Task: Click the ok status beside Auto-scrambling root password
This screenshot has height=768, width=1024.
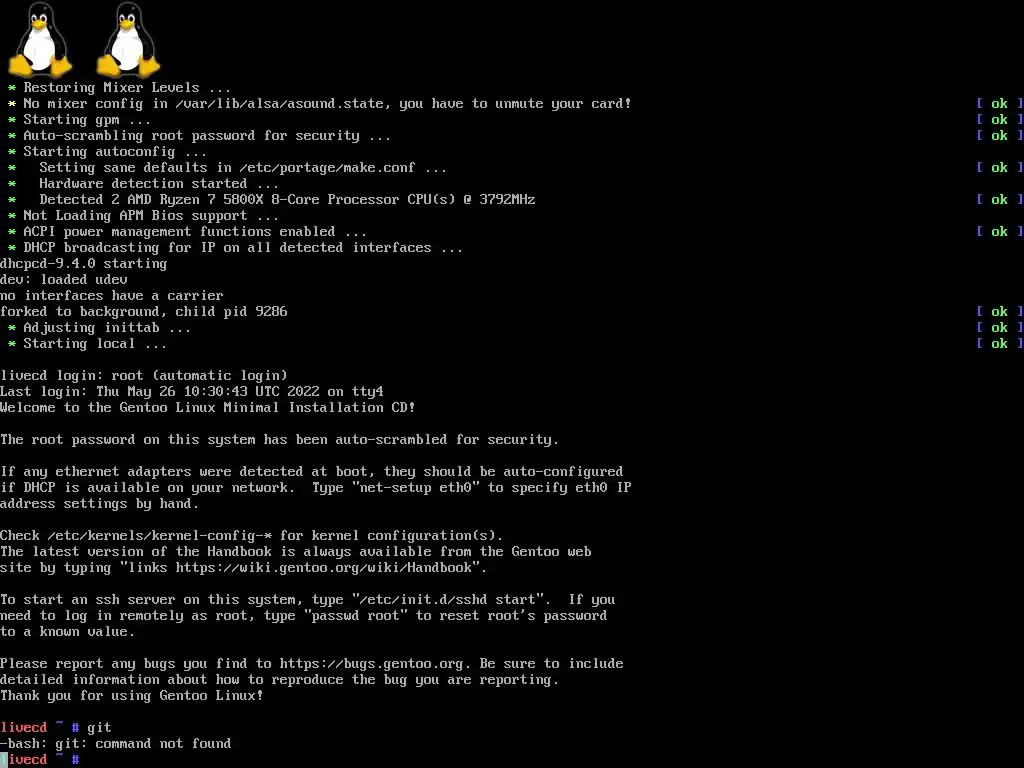Action: pos(999,136)
